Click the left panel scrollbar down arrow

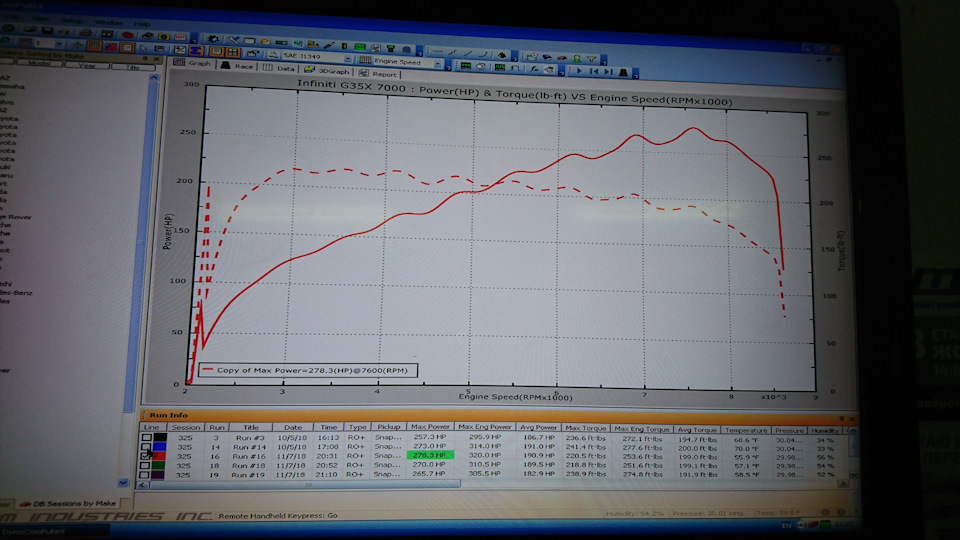pos(124,482)
